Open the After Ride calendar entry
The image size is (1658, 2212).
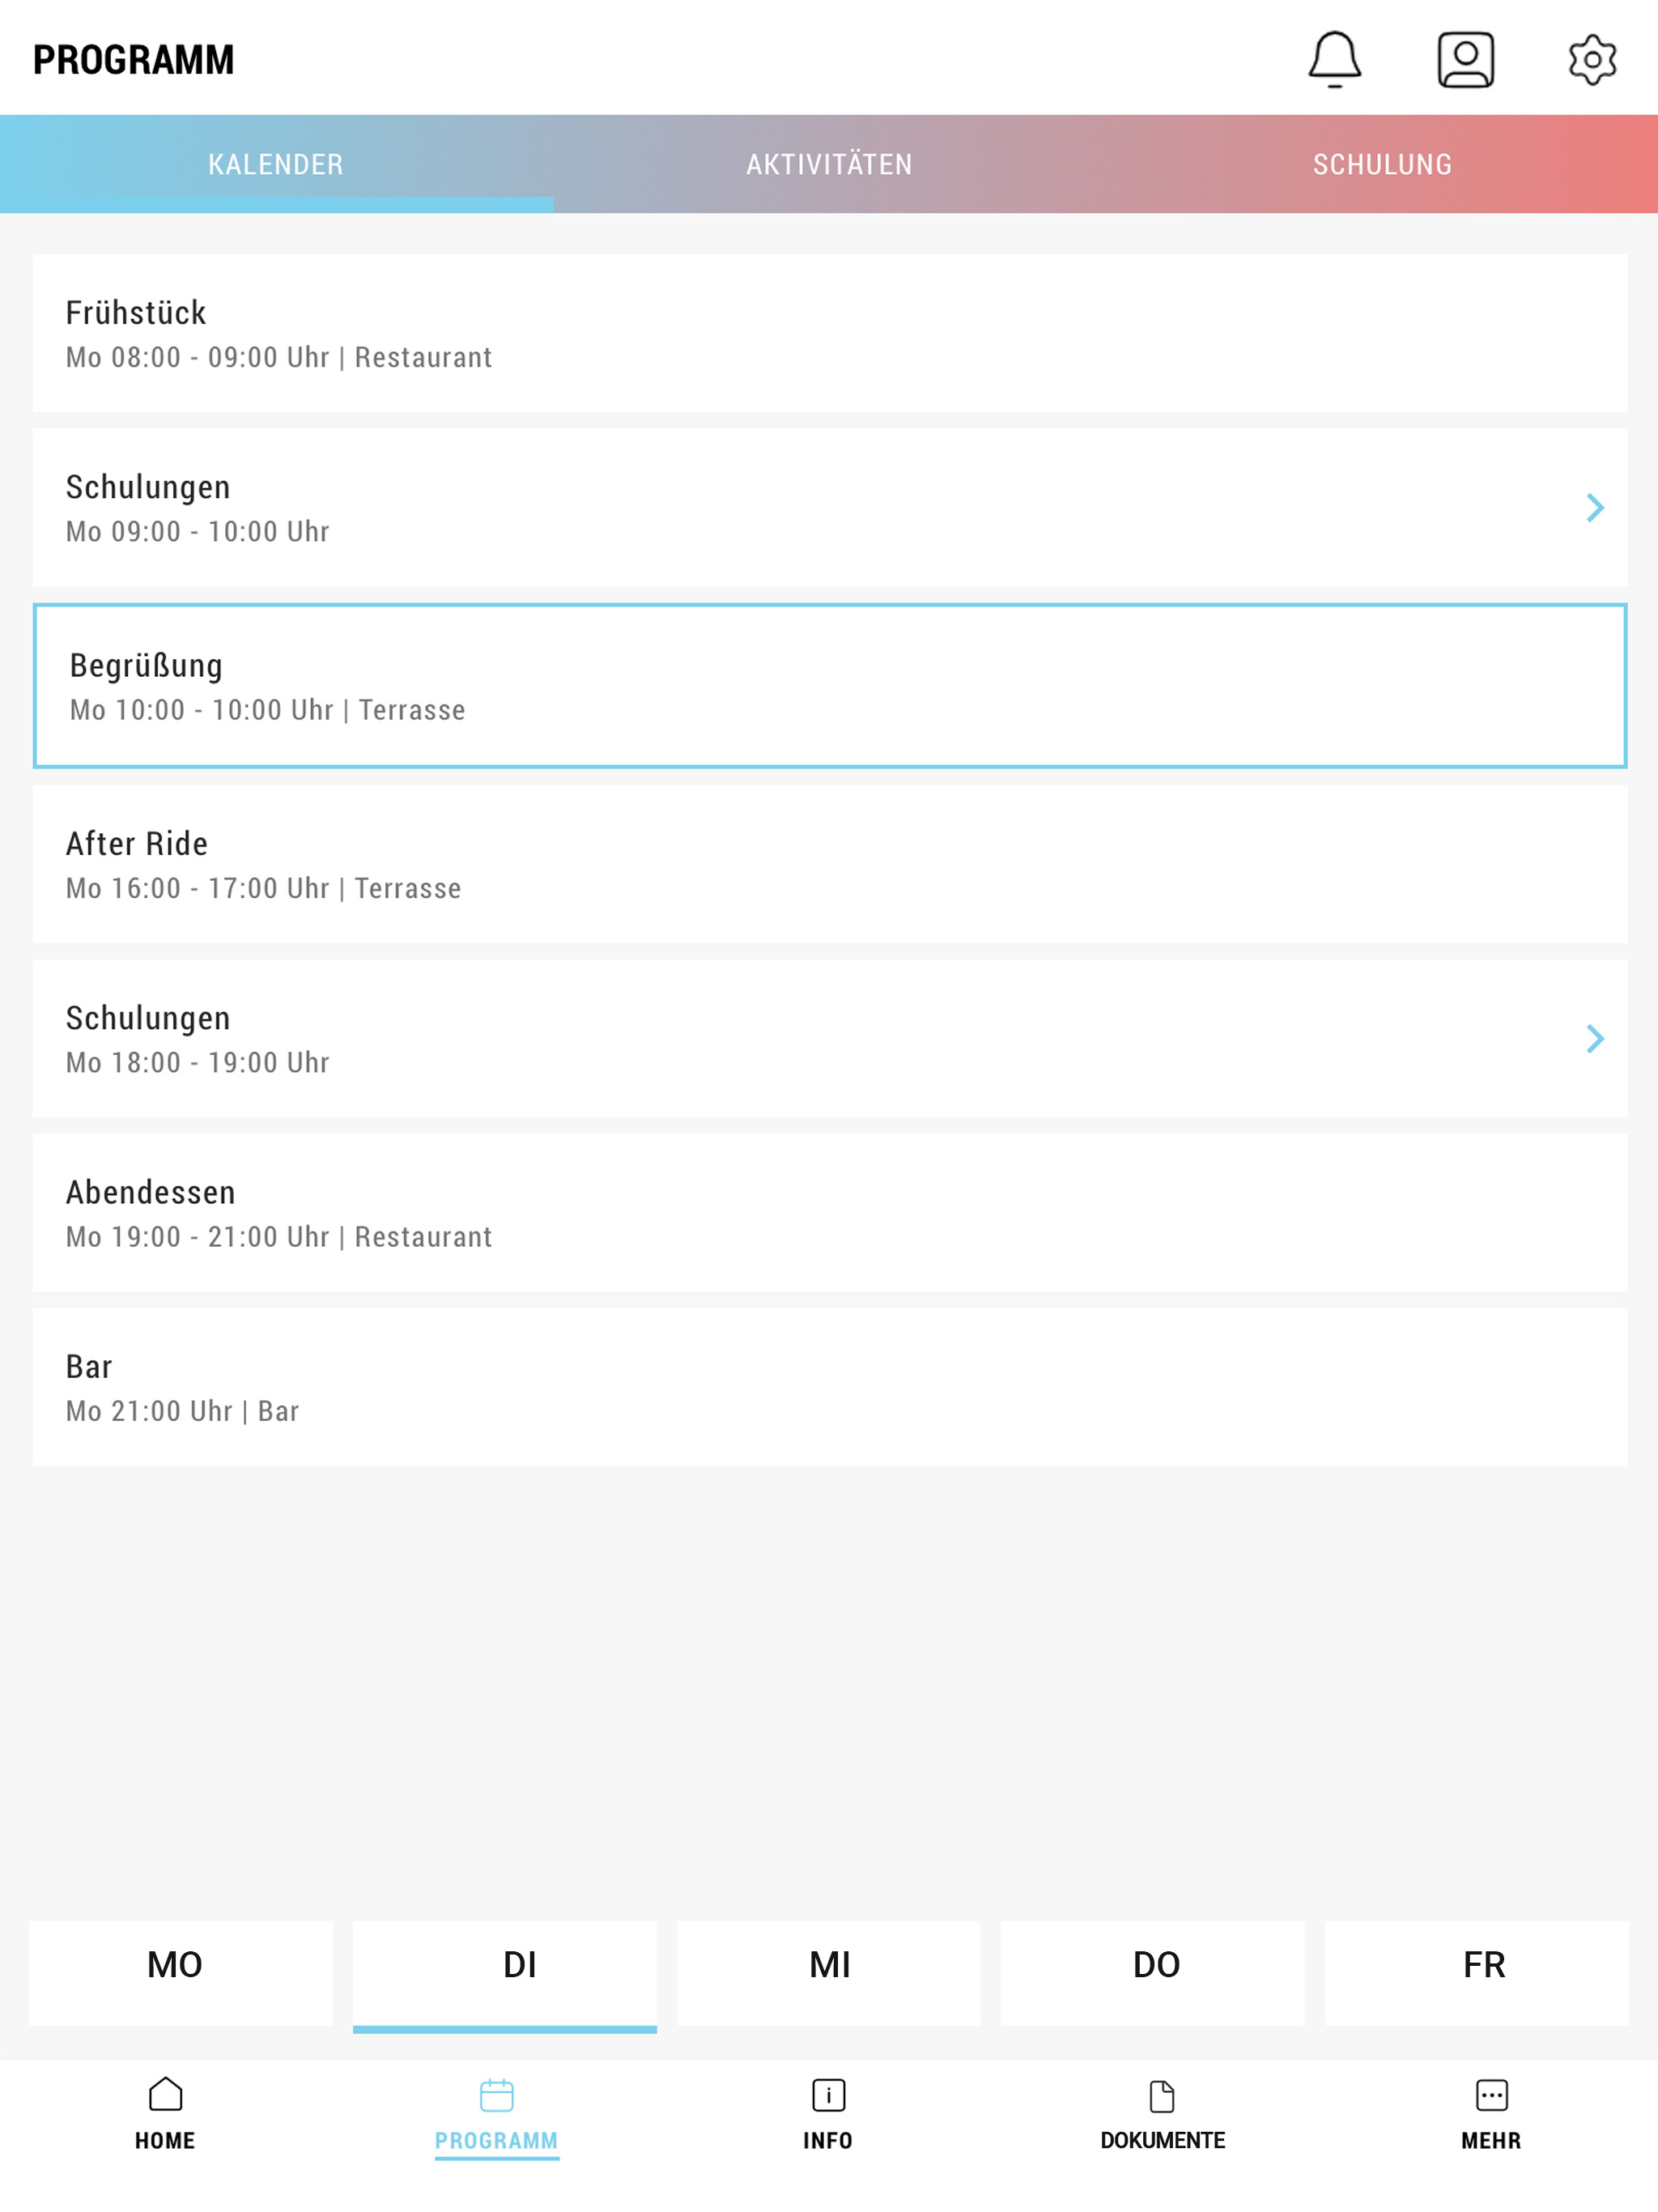coord(829,864)
